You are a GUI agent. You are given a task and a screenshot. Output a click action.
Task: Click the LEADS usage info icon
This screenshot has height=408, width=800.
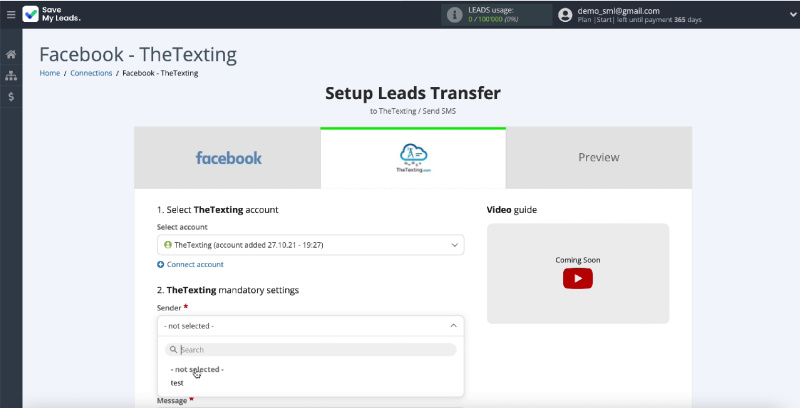coord(457,14)
